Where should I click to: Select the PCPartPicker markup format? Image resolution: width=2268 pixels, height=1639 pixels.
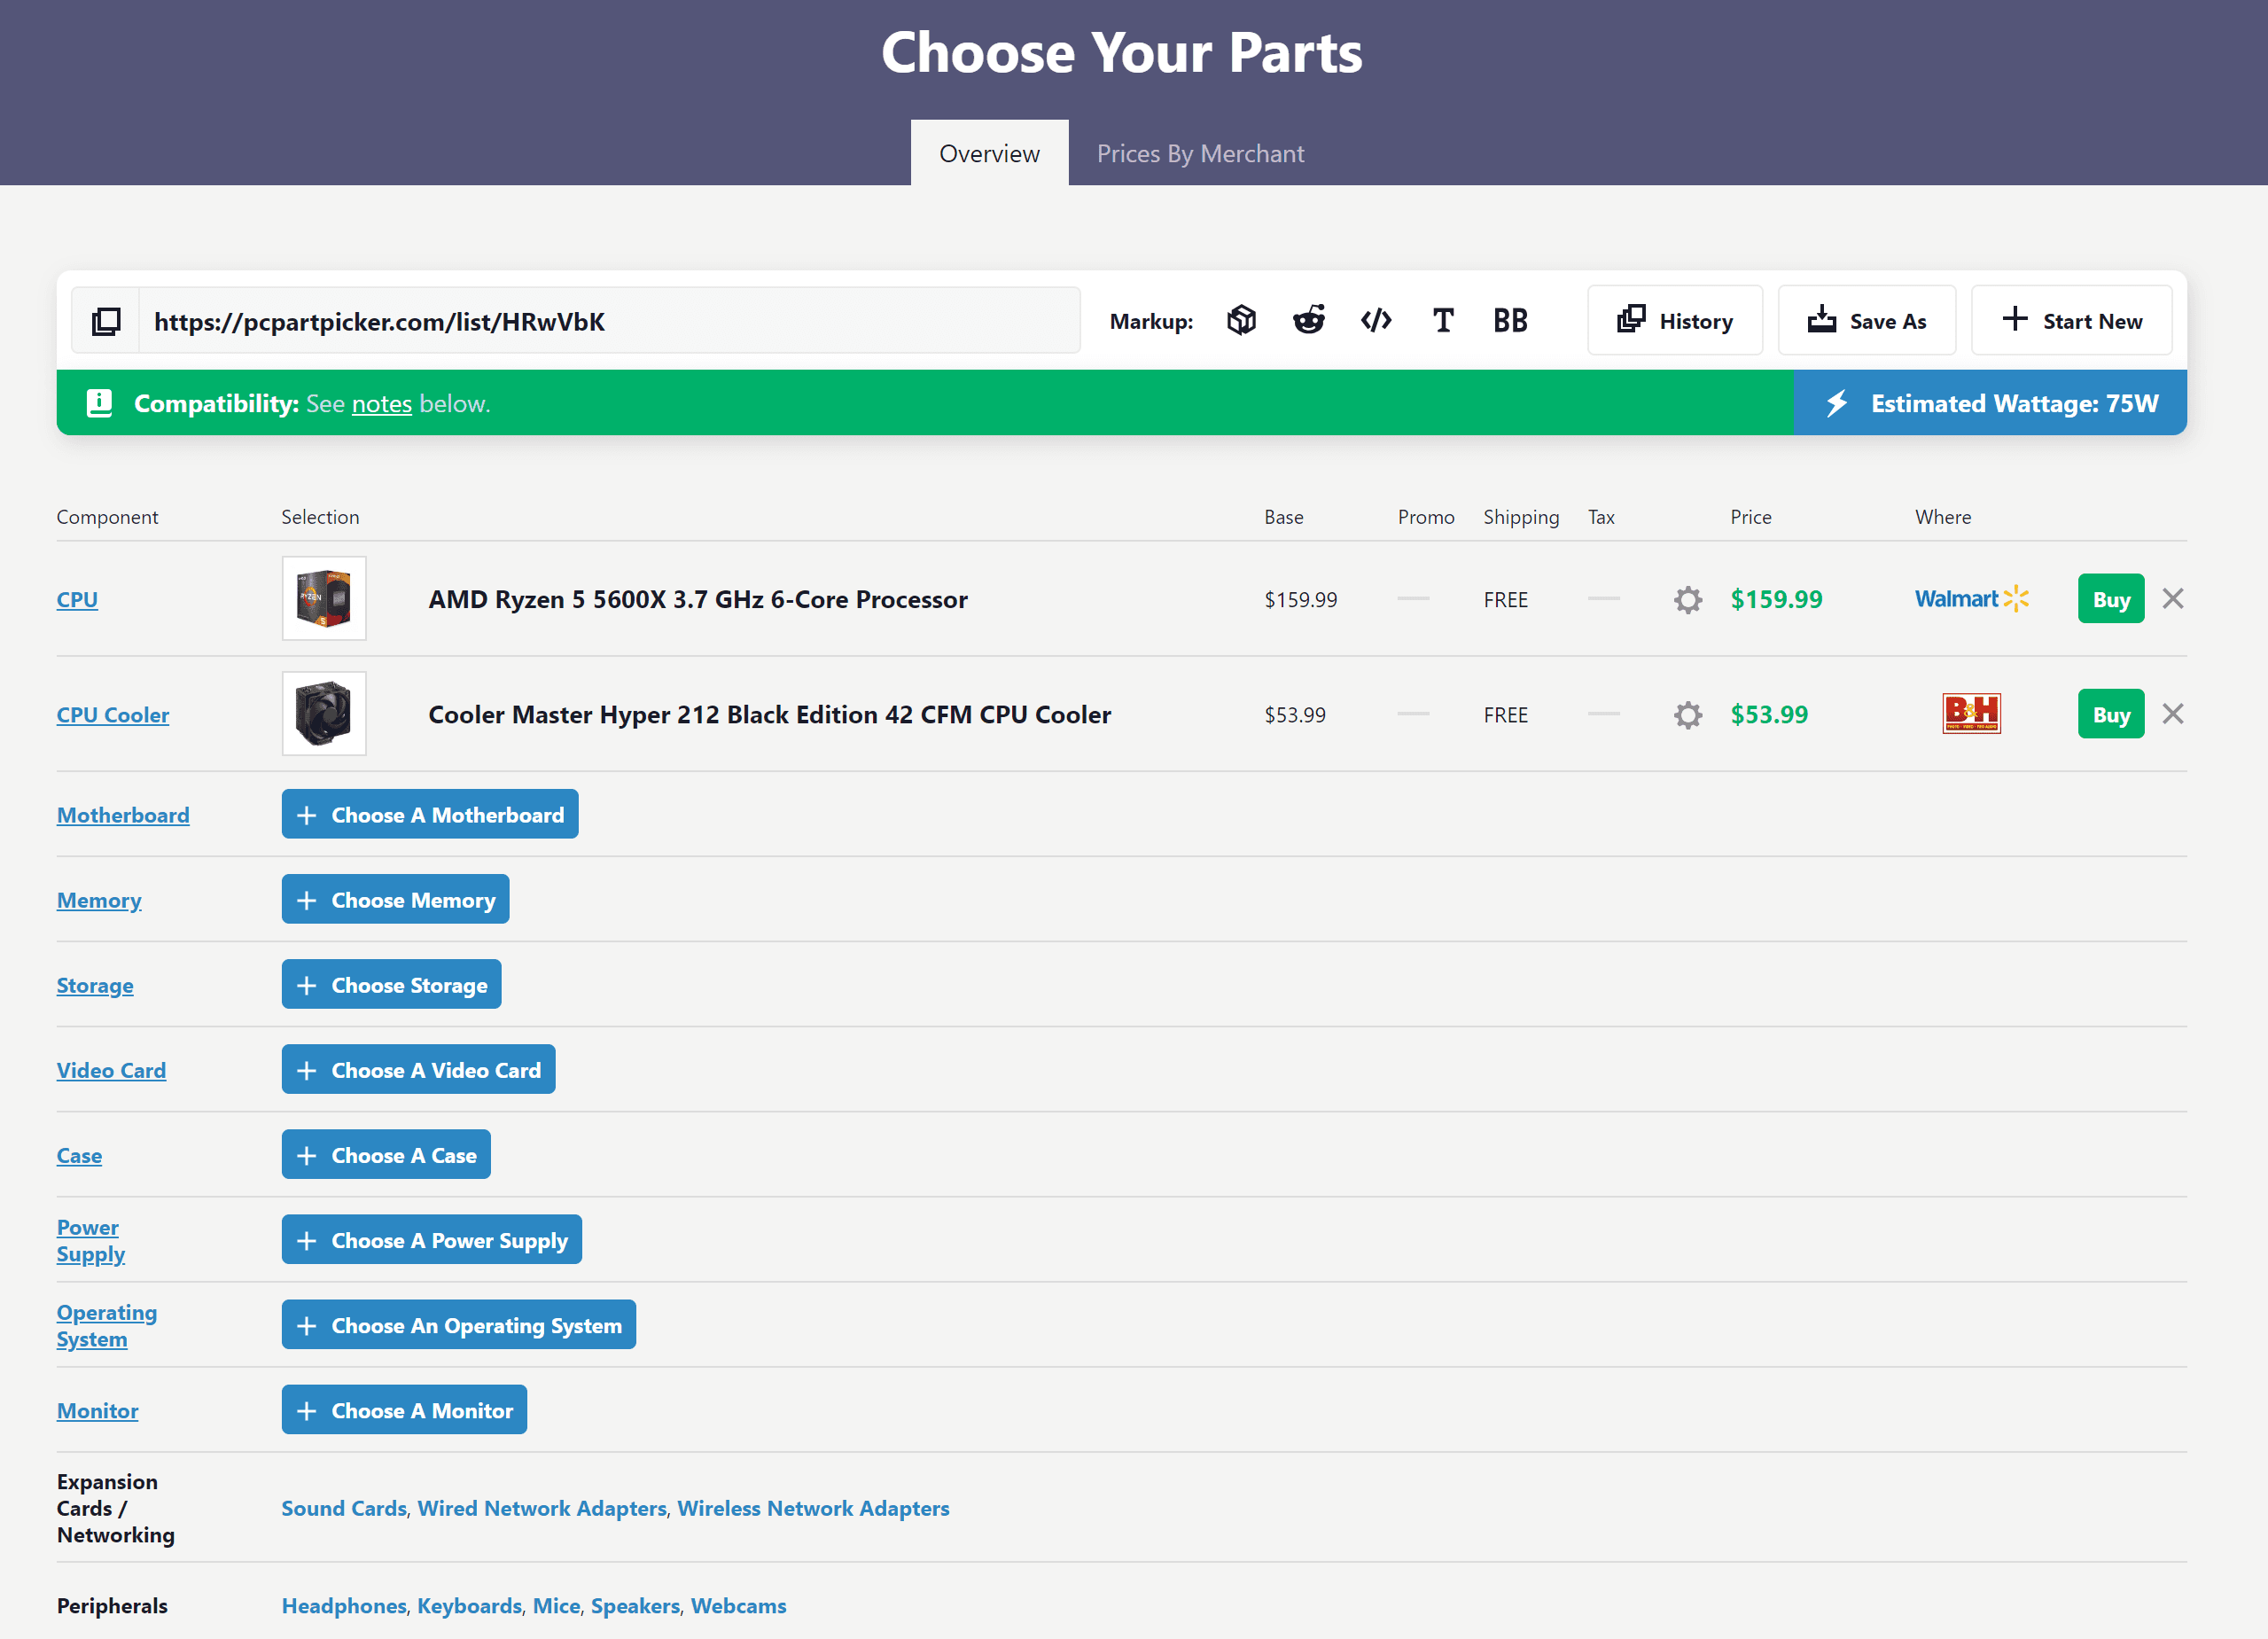click(x=1242, y=320)
